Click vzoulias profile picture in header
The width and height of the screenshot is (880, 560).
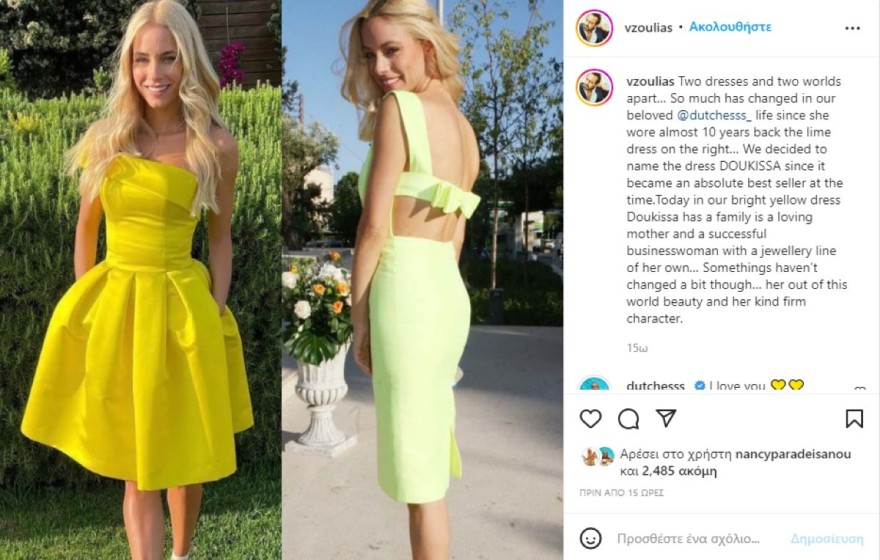tap(594, 27)
